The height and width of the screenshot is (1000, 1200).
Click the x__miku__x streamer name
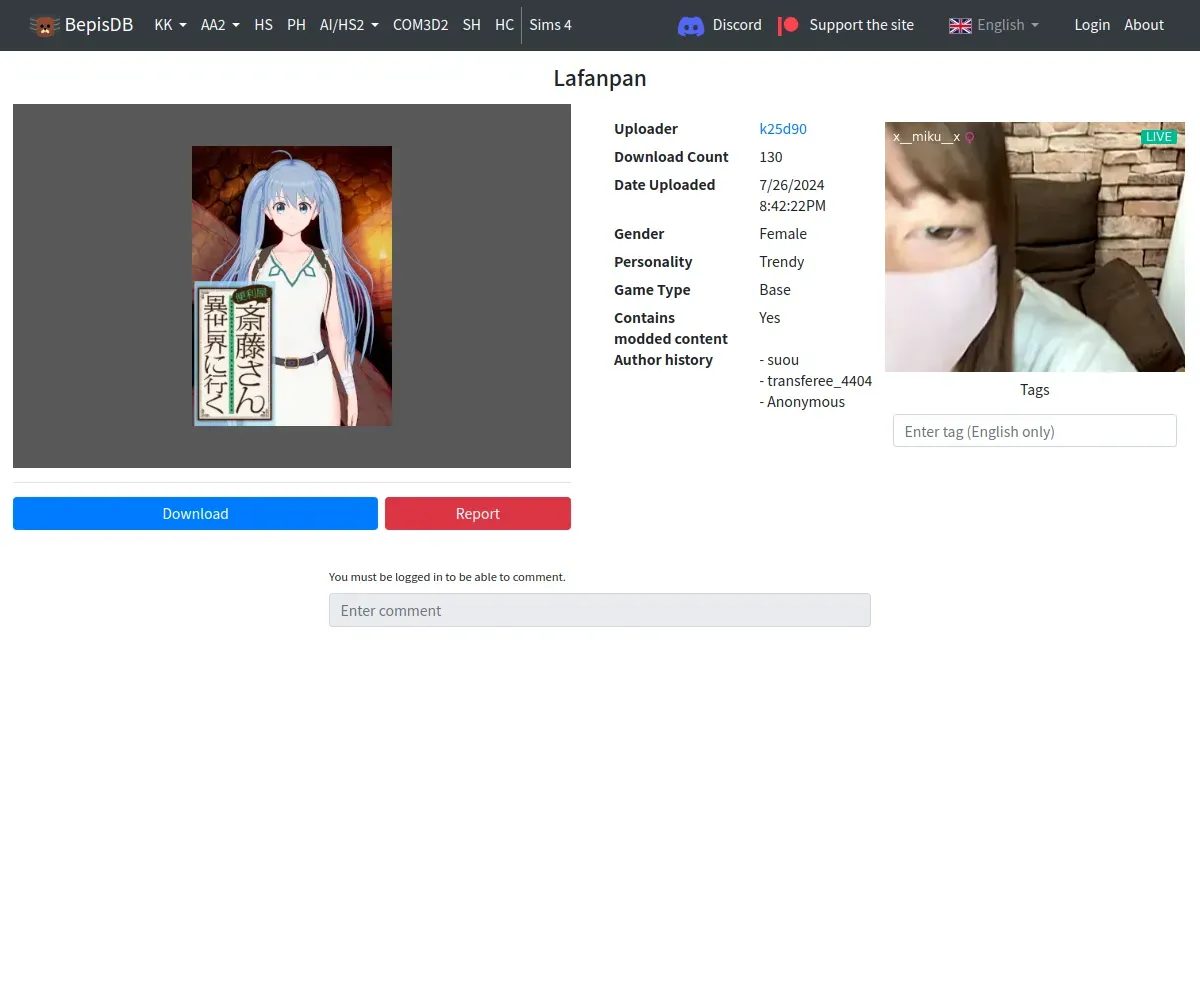[926, 137]
